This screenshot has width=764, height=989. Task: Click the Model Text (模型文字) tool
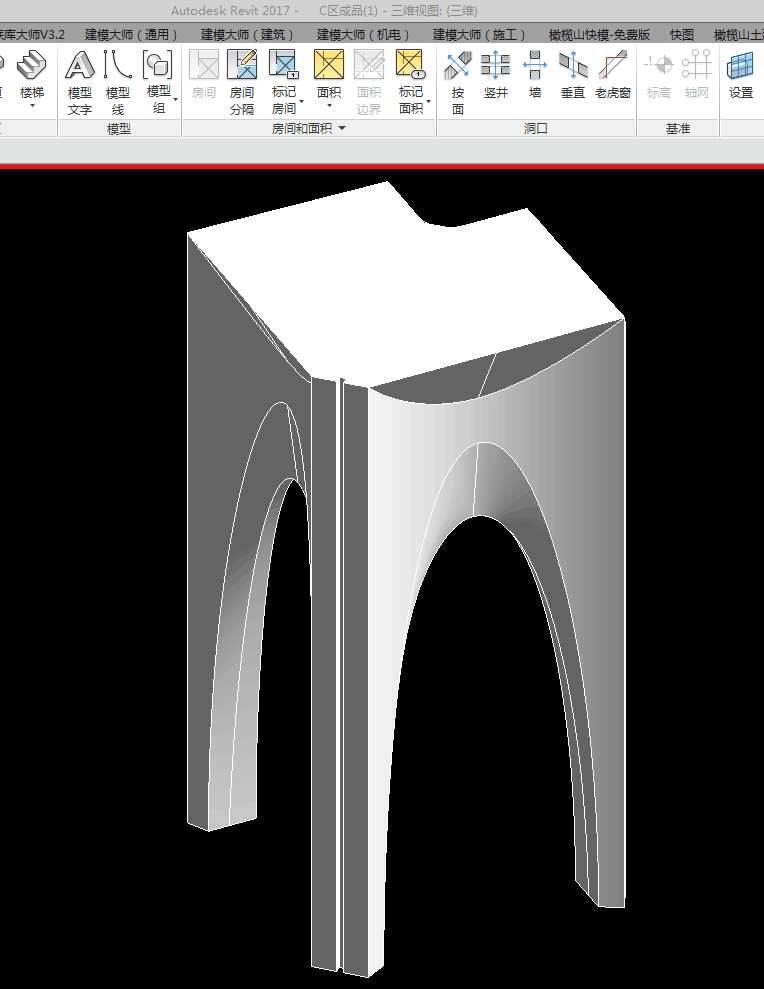pyautogui.click(x=80, y=80)
